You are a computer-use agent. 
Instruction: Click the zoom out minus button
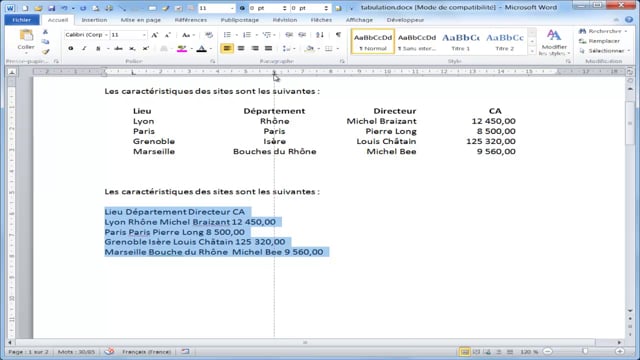[548, 351]
